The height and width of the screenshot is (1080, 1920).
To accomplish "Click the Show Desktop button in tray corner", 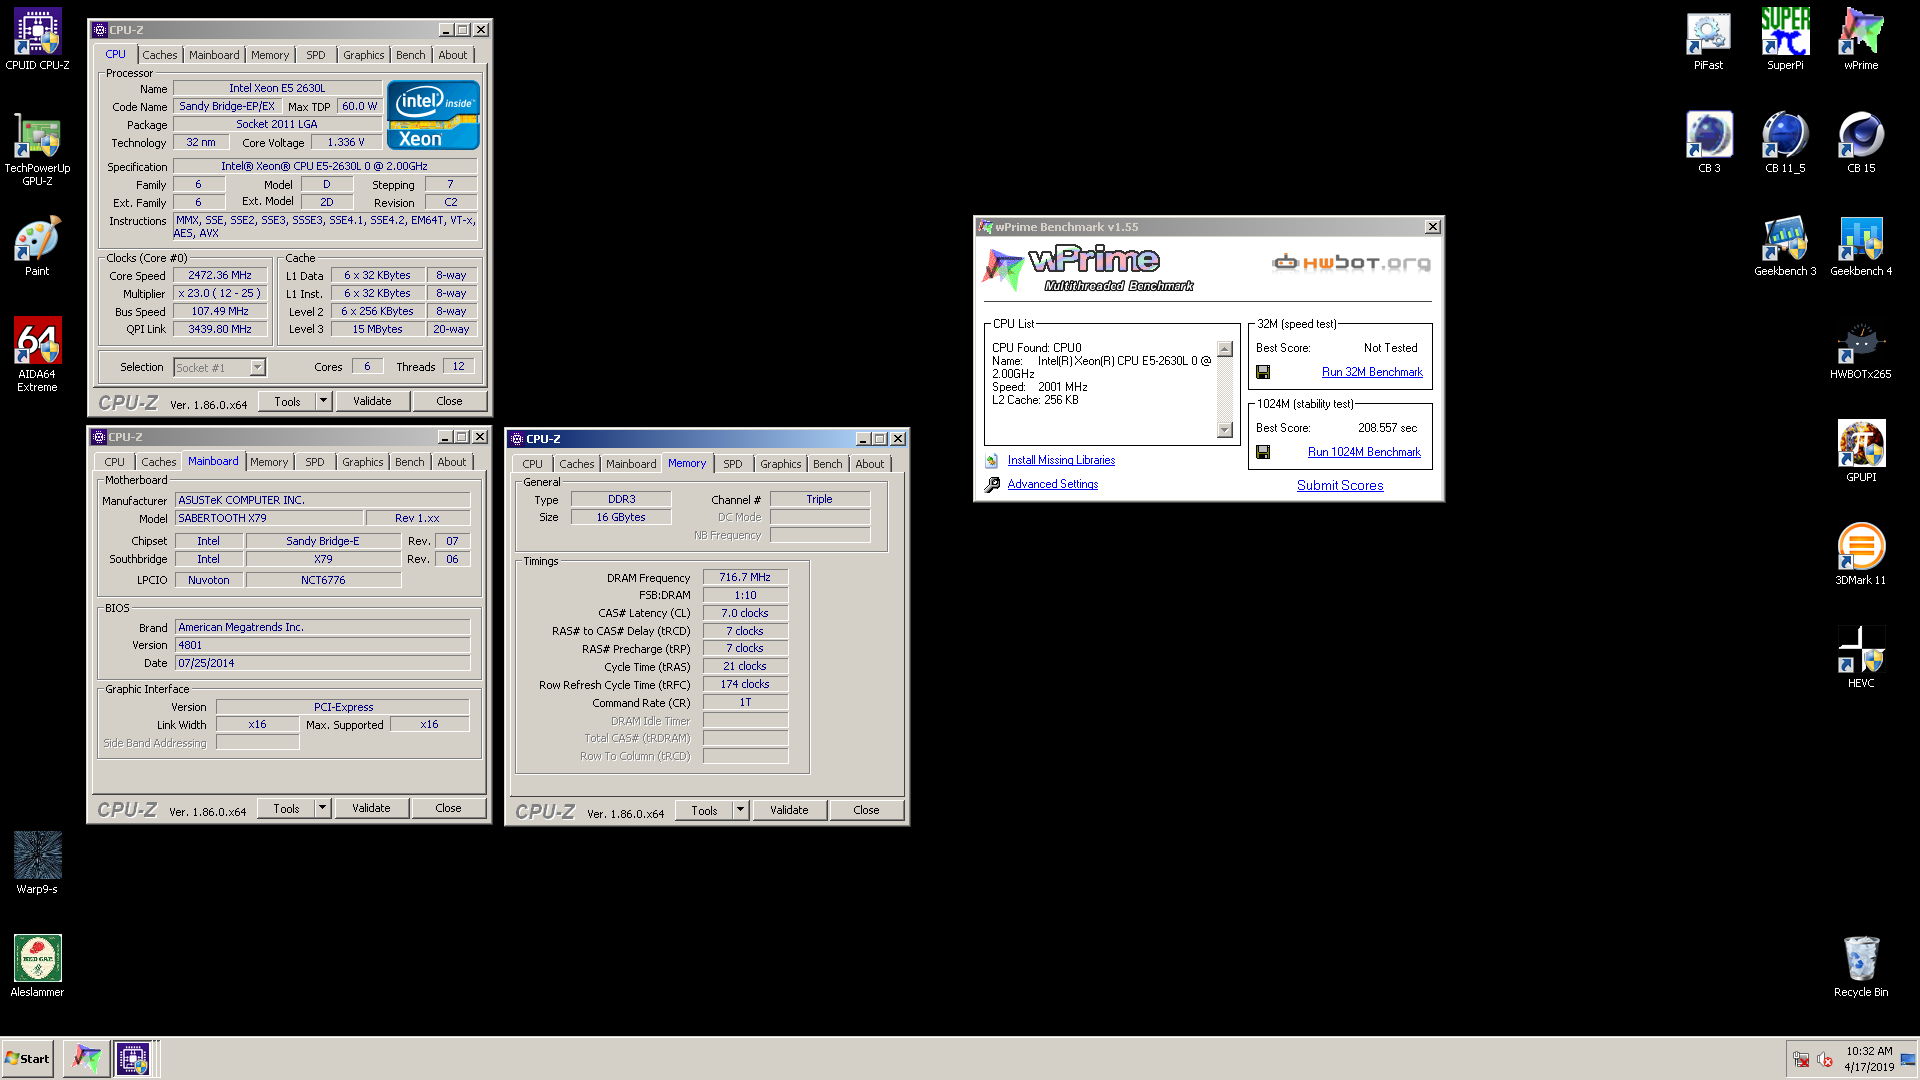I will point(1908,1059).
